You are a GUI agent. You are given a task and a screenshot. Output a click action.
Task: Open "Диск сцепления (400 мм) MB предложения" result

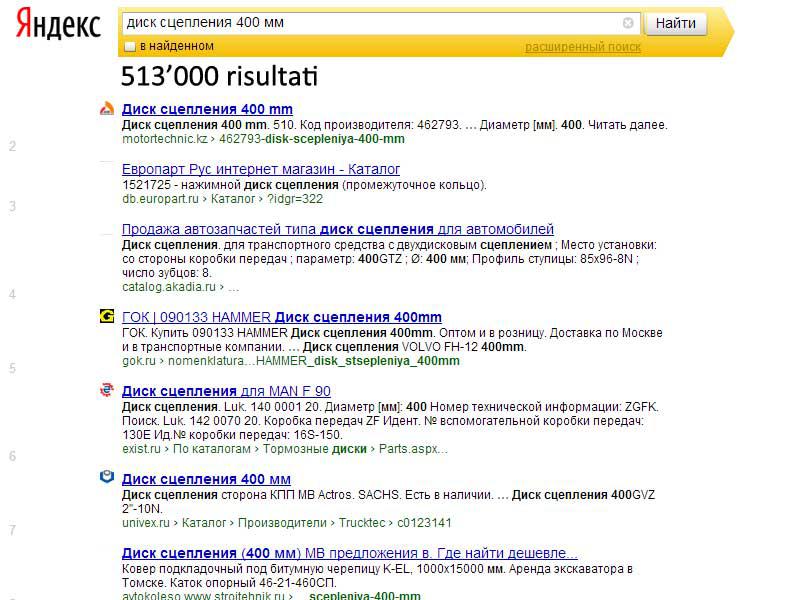point(349,553)
